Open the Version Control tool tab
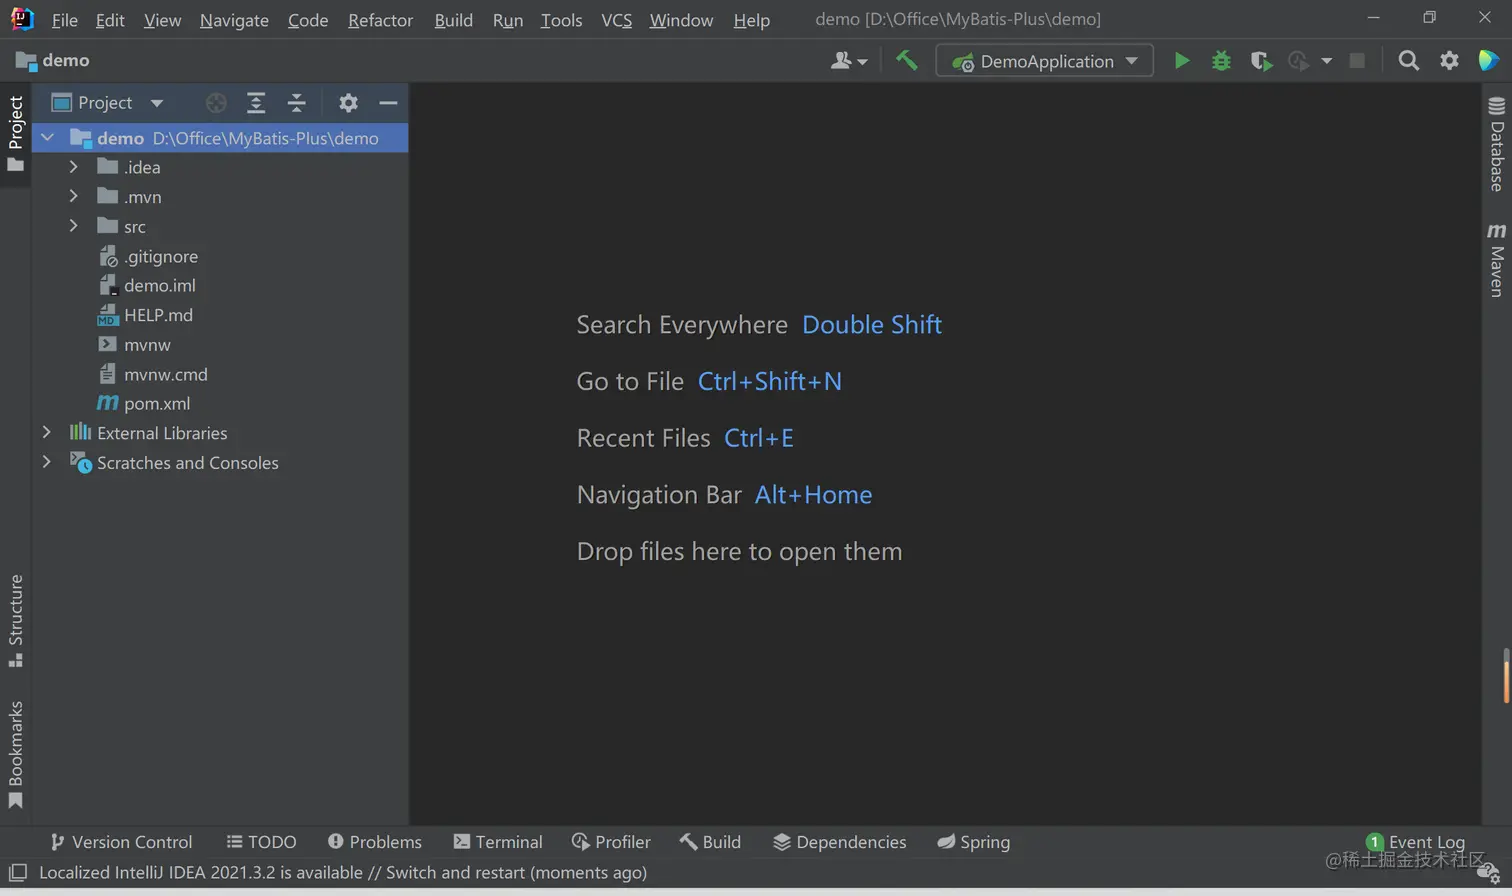 pyautogui.click(x=120, y=842)
